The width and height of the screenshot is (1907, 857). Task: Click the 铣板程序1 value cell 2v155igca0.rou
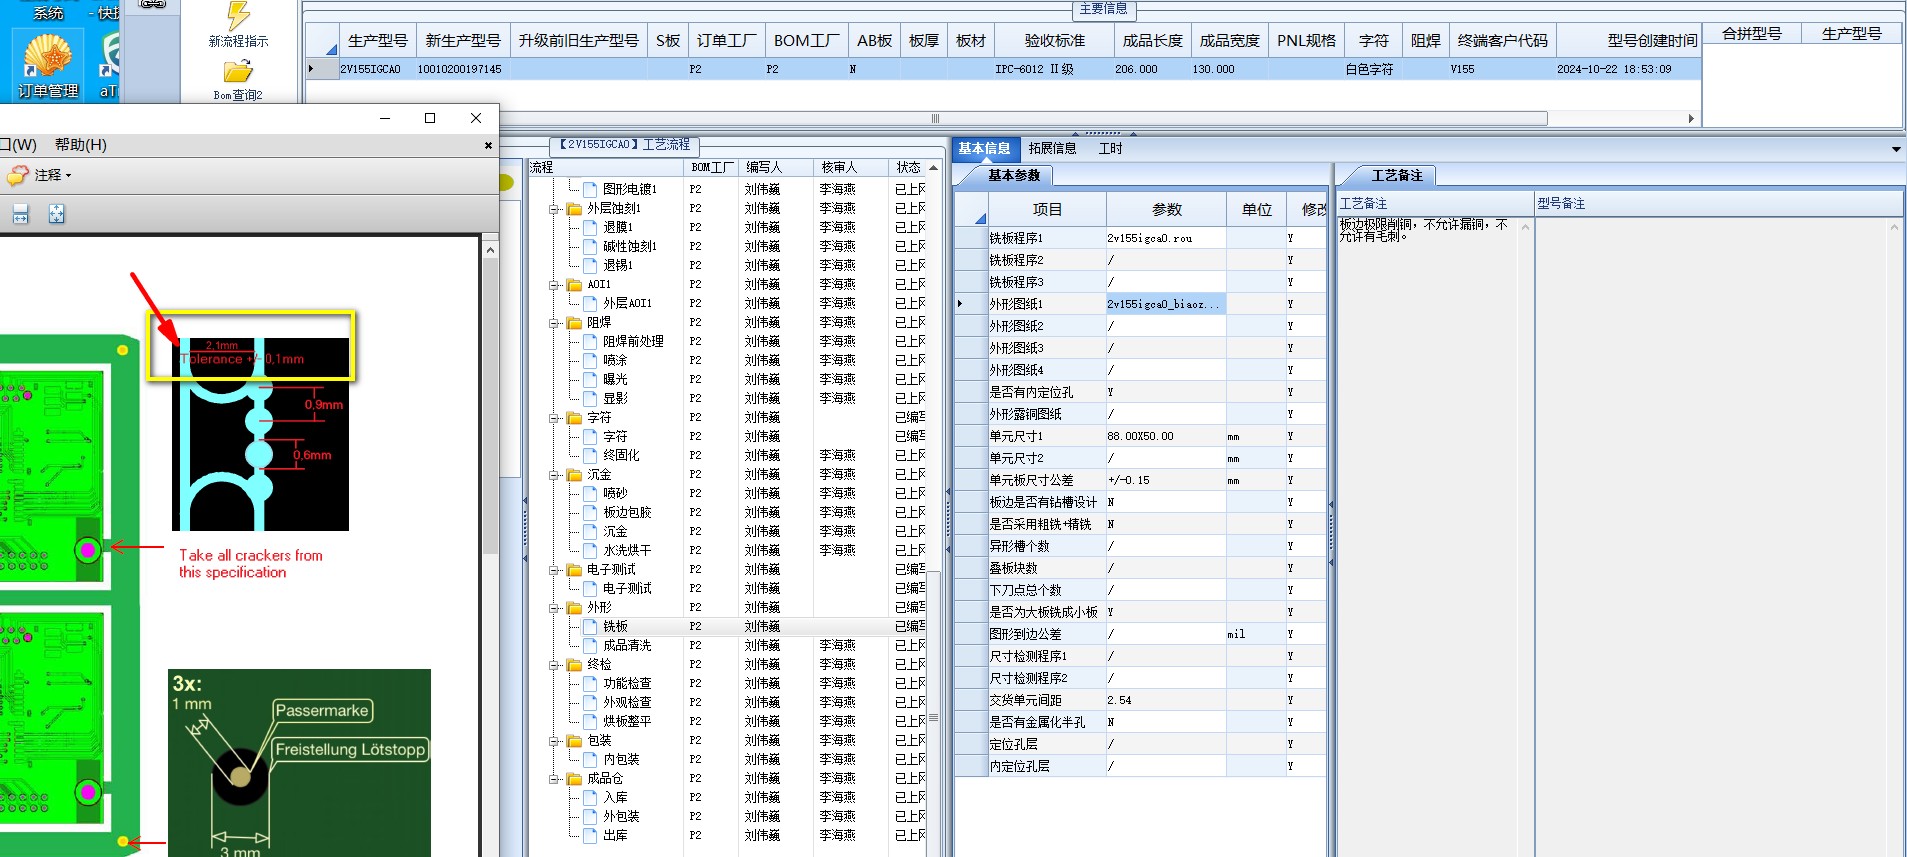[x=1166, y=239]
